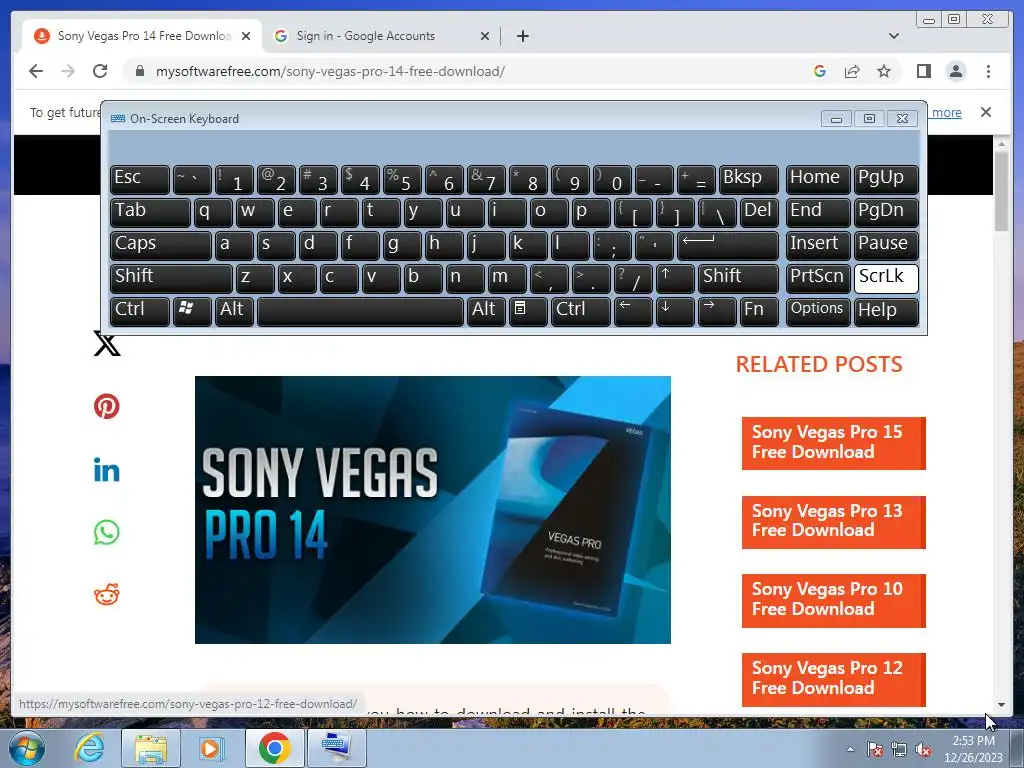Open Sony Vegas Pro 15 Free Download
The height and width of the screenshot is (768, 1024).
pos(833,443)
